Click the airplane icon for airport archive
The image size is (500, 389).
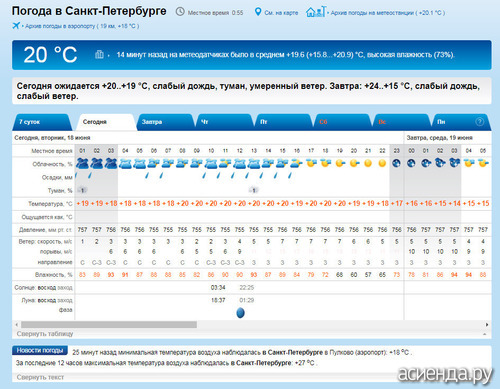point(16,25)
